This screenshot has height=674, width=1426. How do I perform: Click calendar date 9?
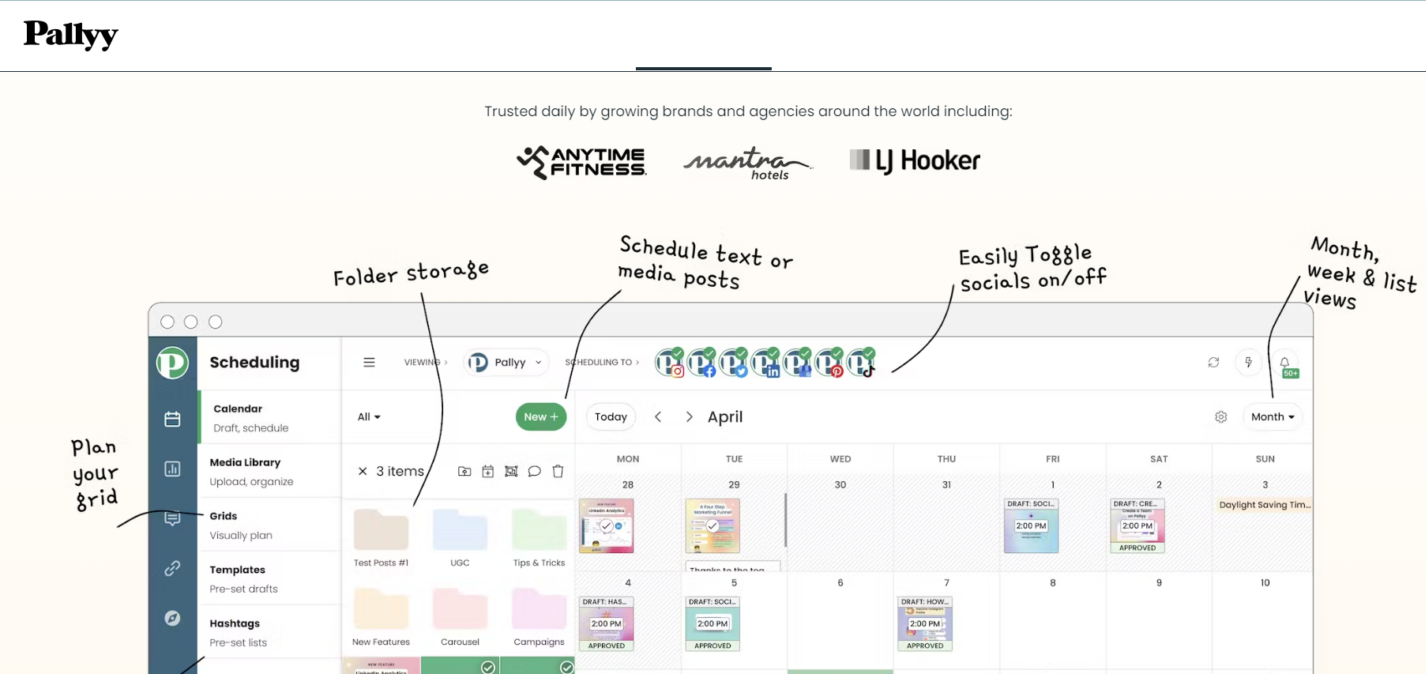coord(1159,583)
